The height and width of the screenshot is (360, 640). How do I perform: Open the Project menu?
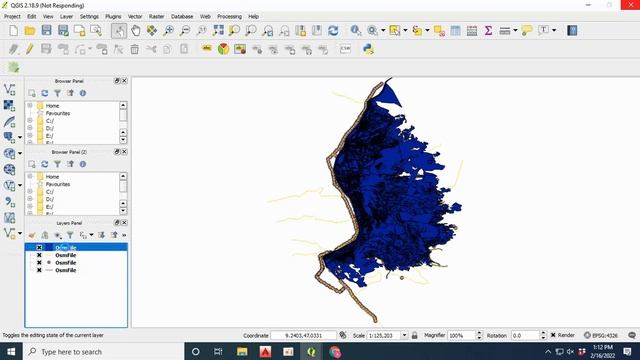coord(12,16)
